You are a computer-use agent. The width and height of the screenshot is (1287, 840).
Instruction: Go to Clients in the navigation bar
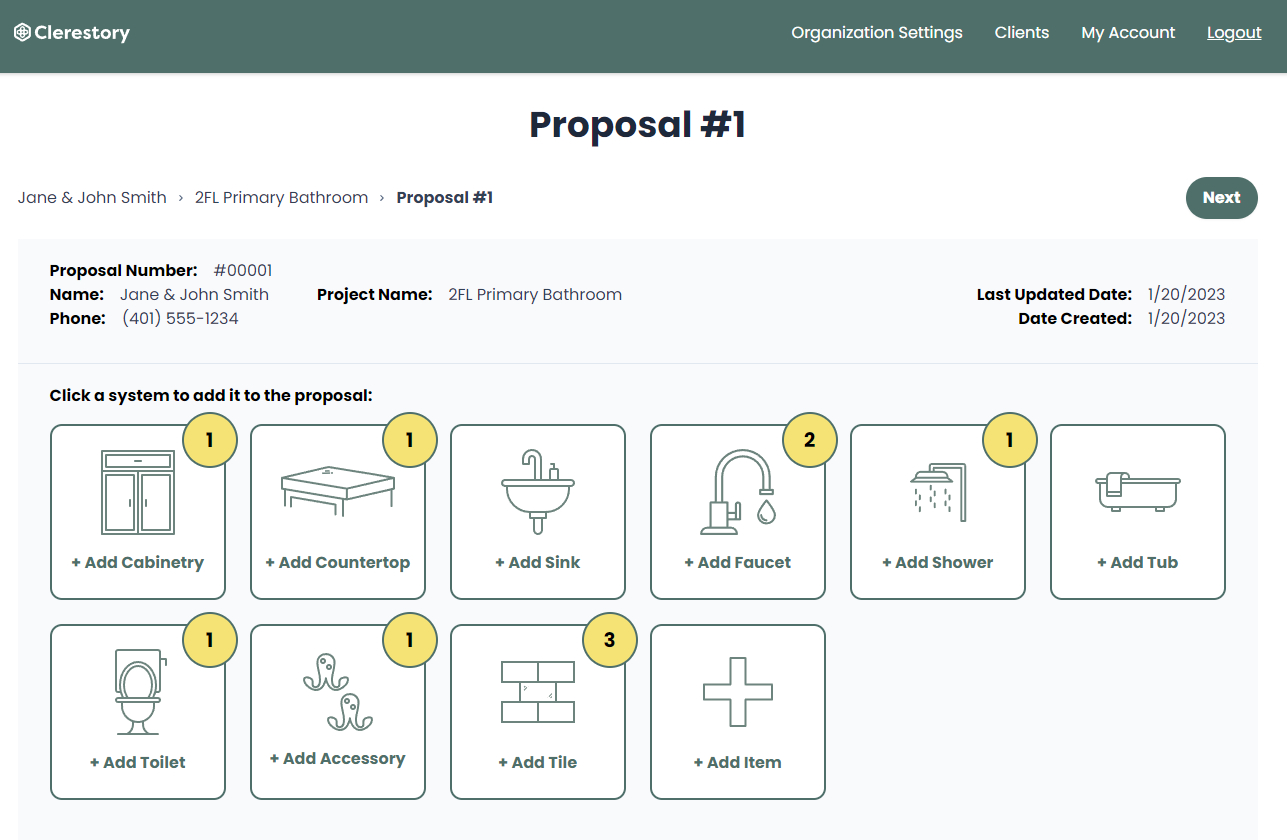point(1022,33)
